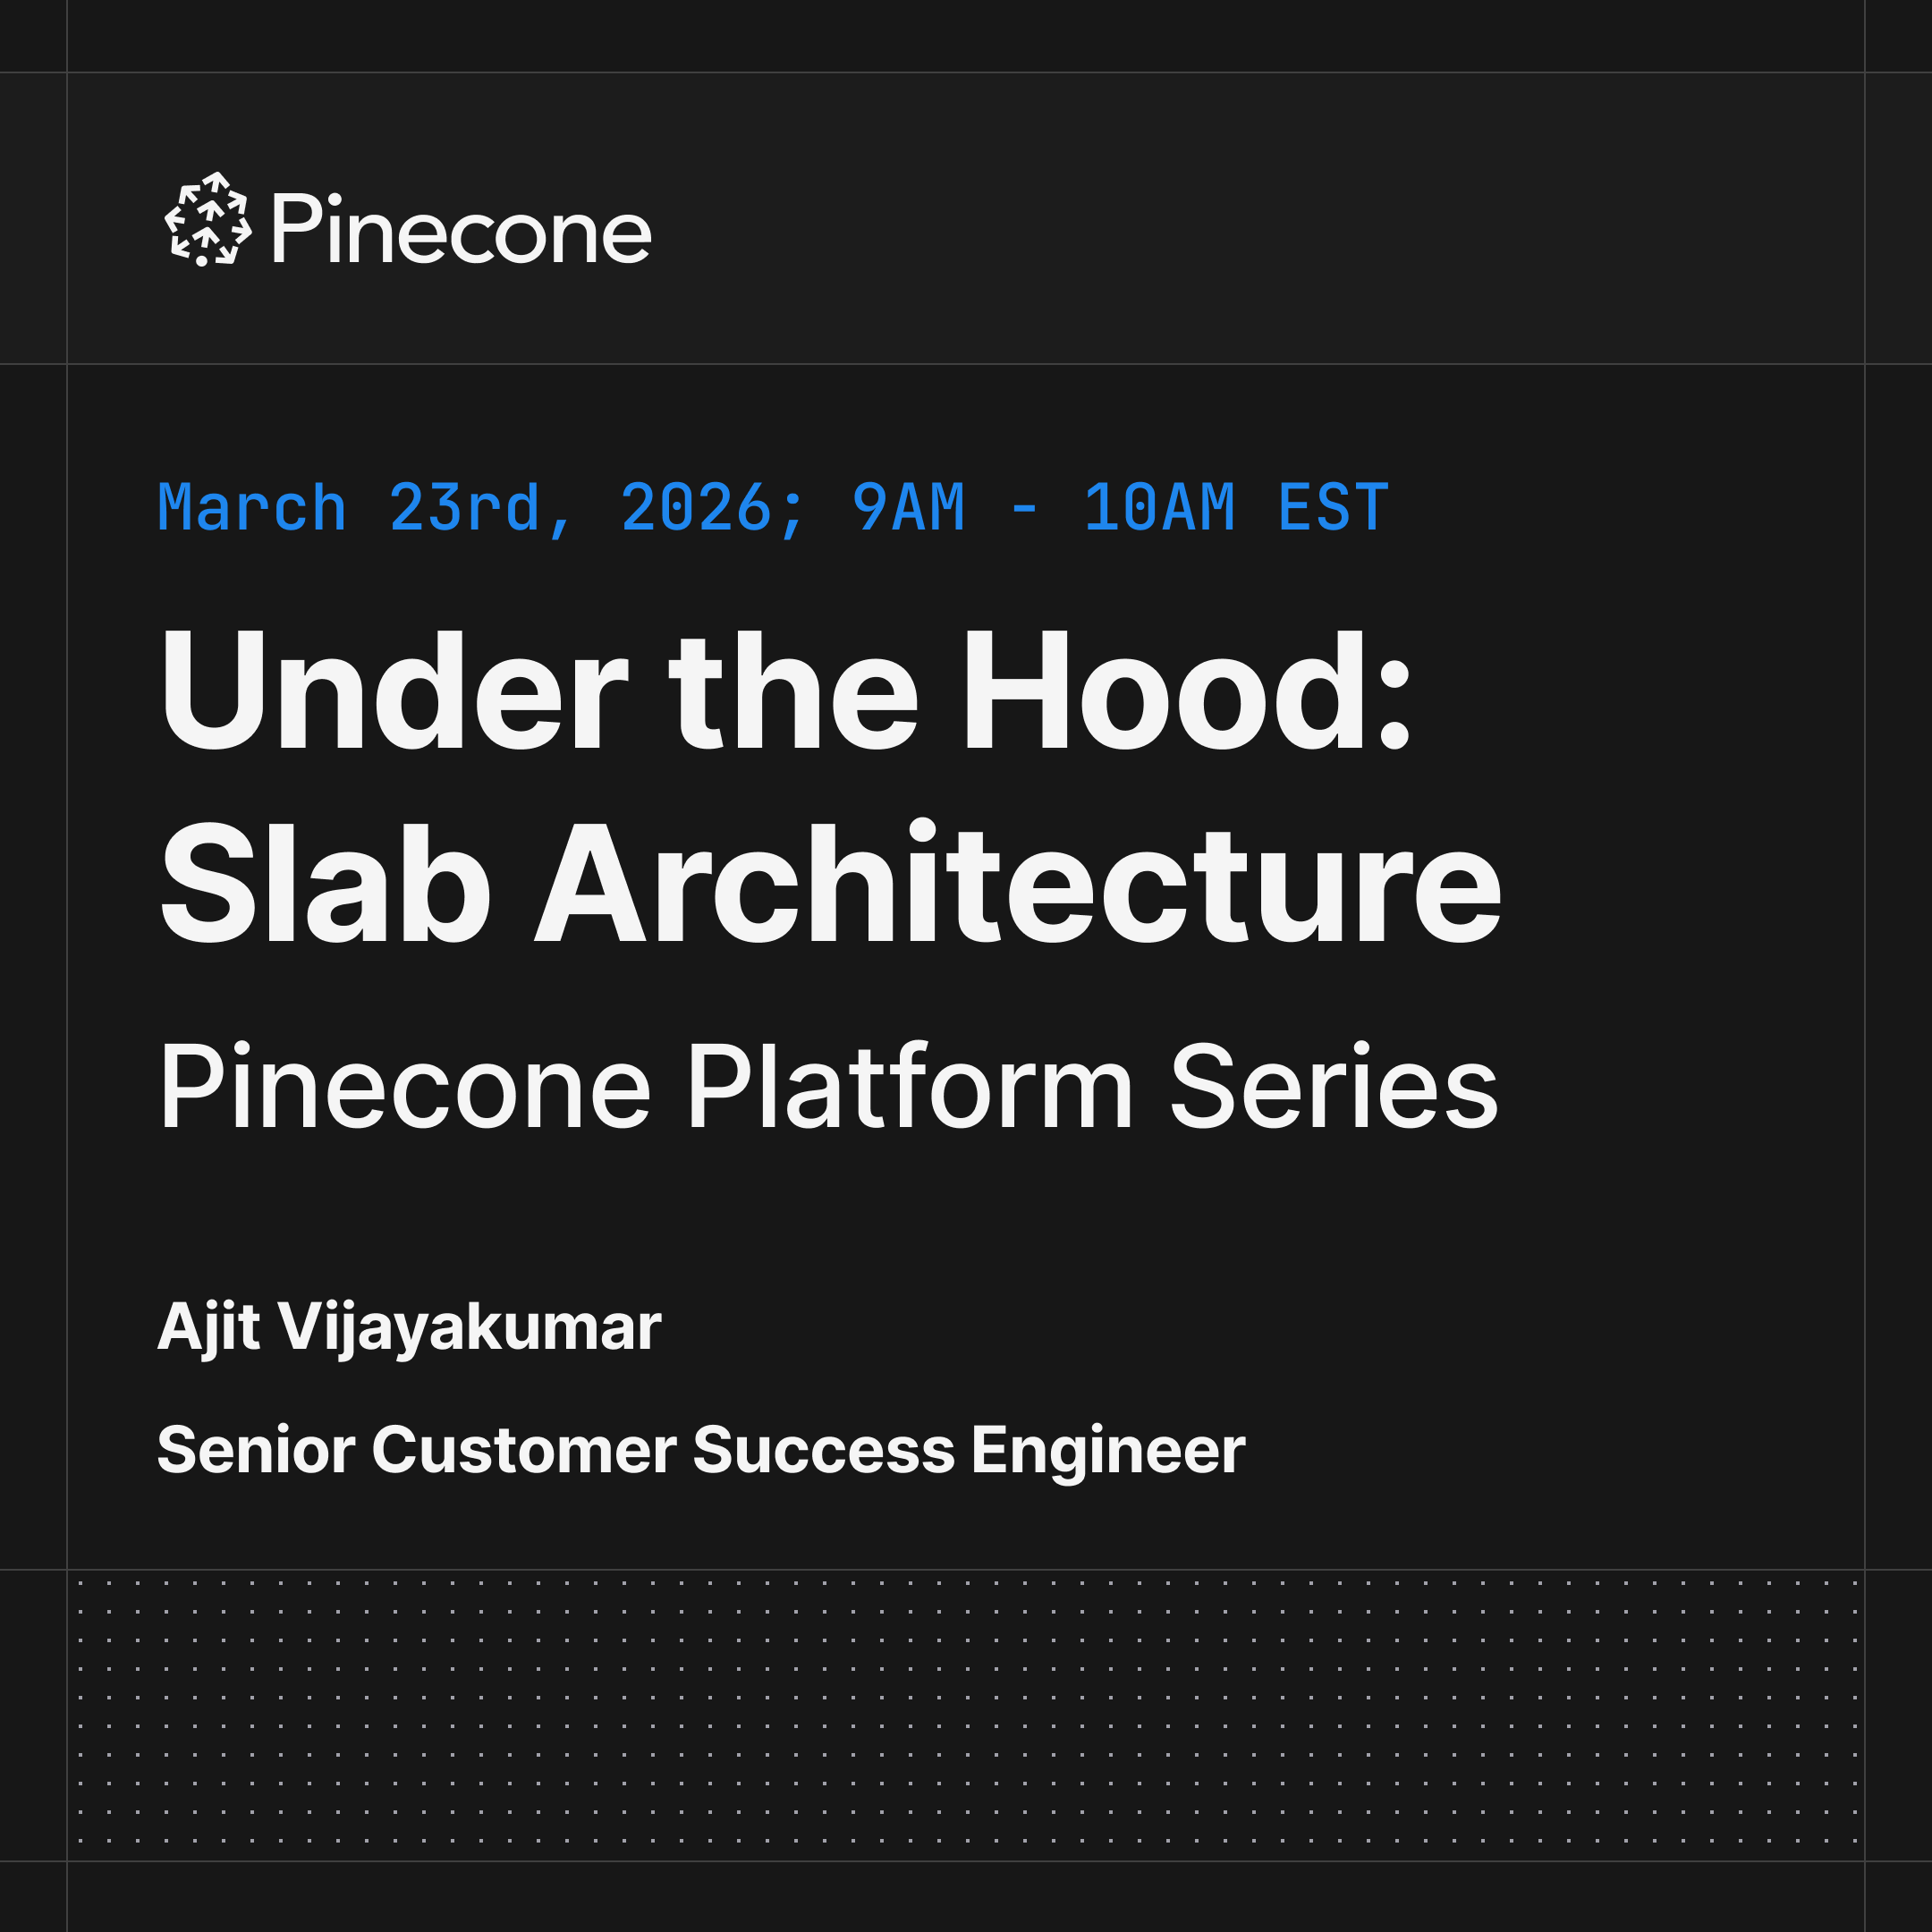Click Pinecone in Platform Series subtitle
Viewport: 1932px width, 1932px height.
405,1087
